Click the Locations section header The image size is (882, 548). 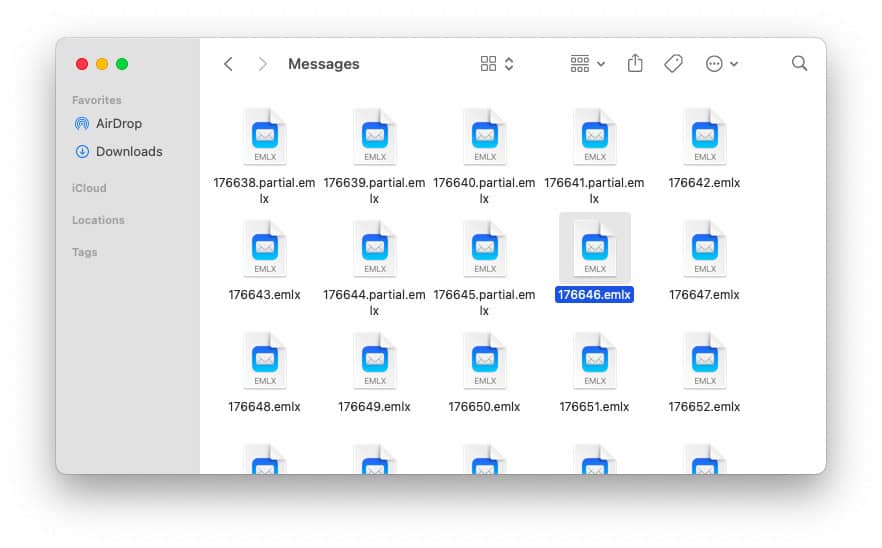[x=98, y=220]
